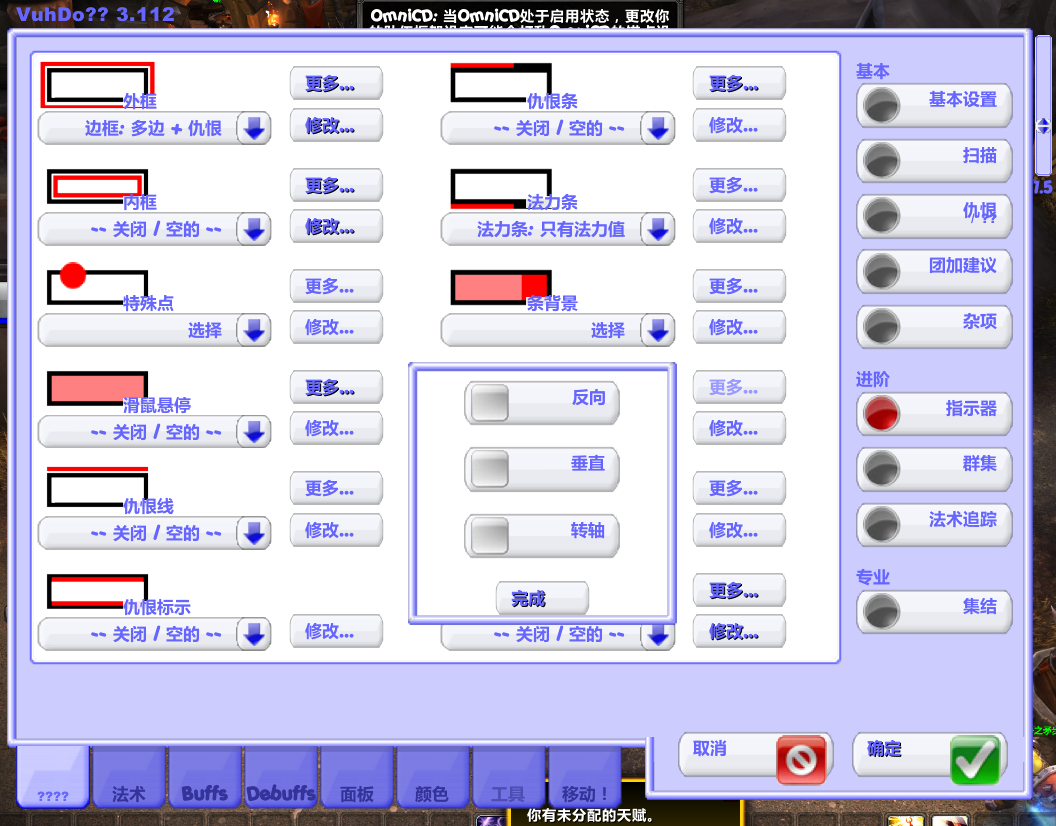Expand the 法力条 dropdown showing 只有法力值

point(657,230)
